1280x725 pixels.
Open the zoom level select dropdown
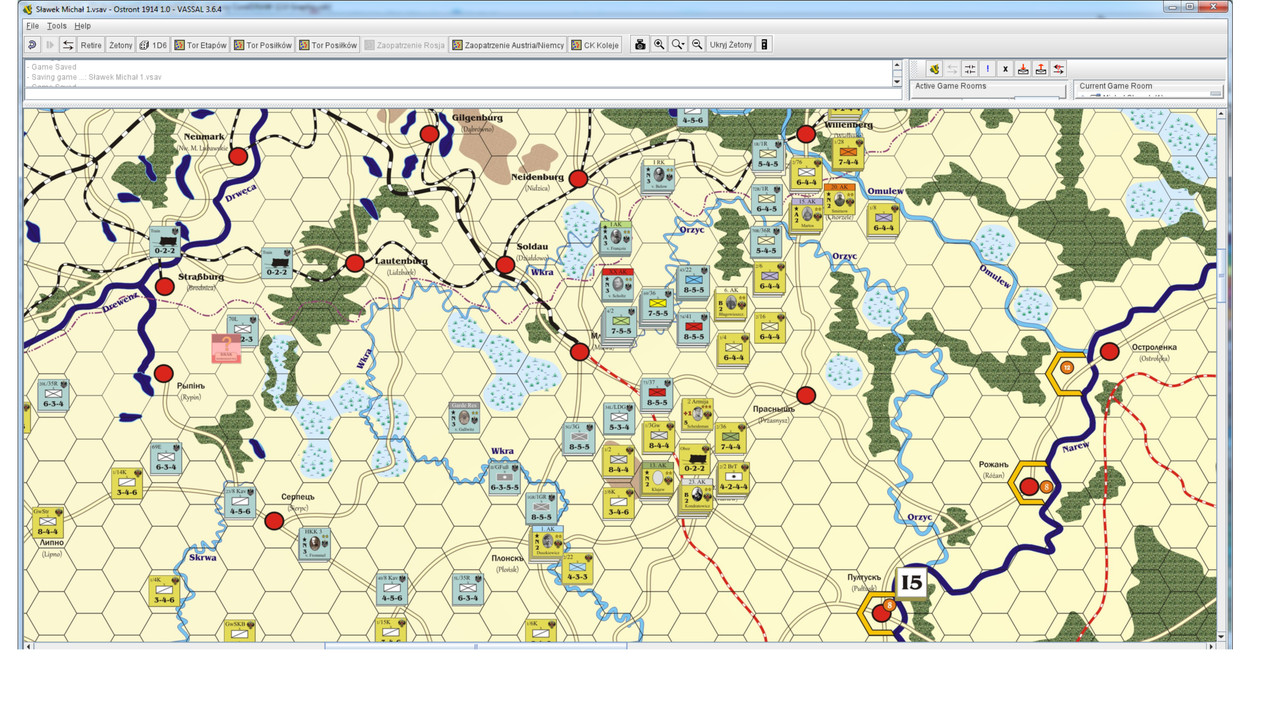pyautogui.click(x=678, y=45)
